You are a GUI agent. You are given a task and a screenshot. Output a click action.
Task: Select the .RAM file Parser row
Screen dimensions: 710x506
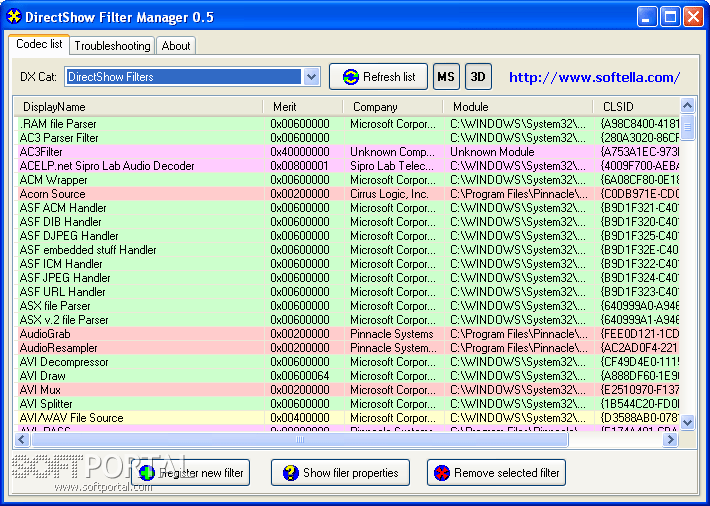pos(347,124)
